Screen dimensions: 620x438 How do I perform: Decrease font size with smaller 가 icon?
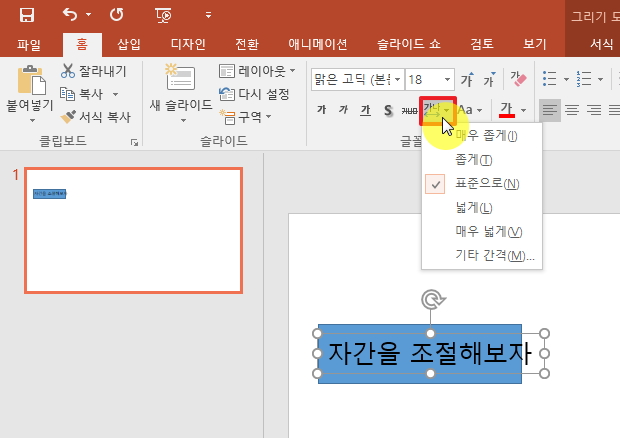[x=490, y=79]
